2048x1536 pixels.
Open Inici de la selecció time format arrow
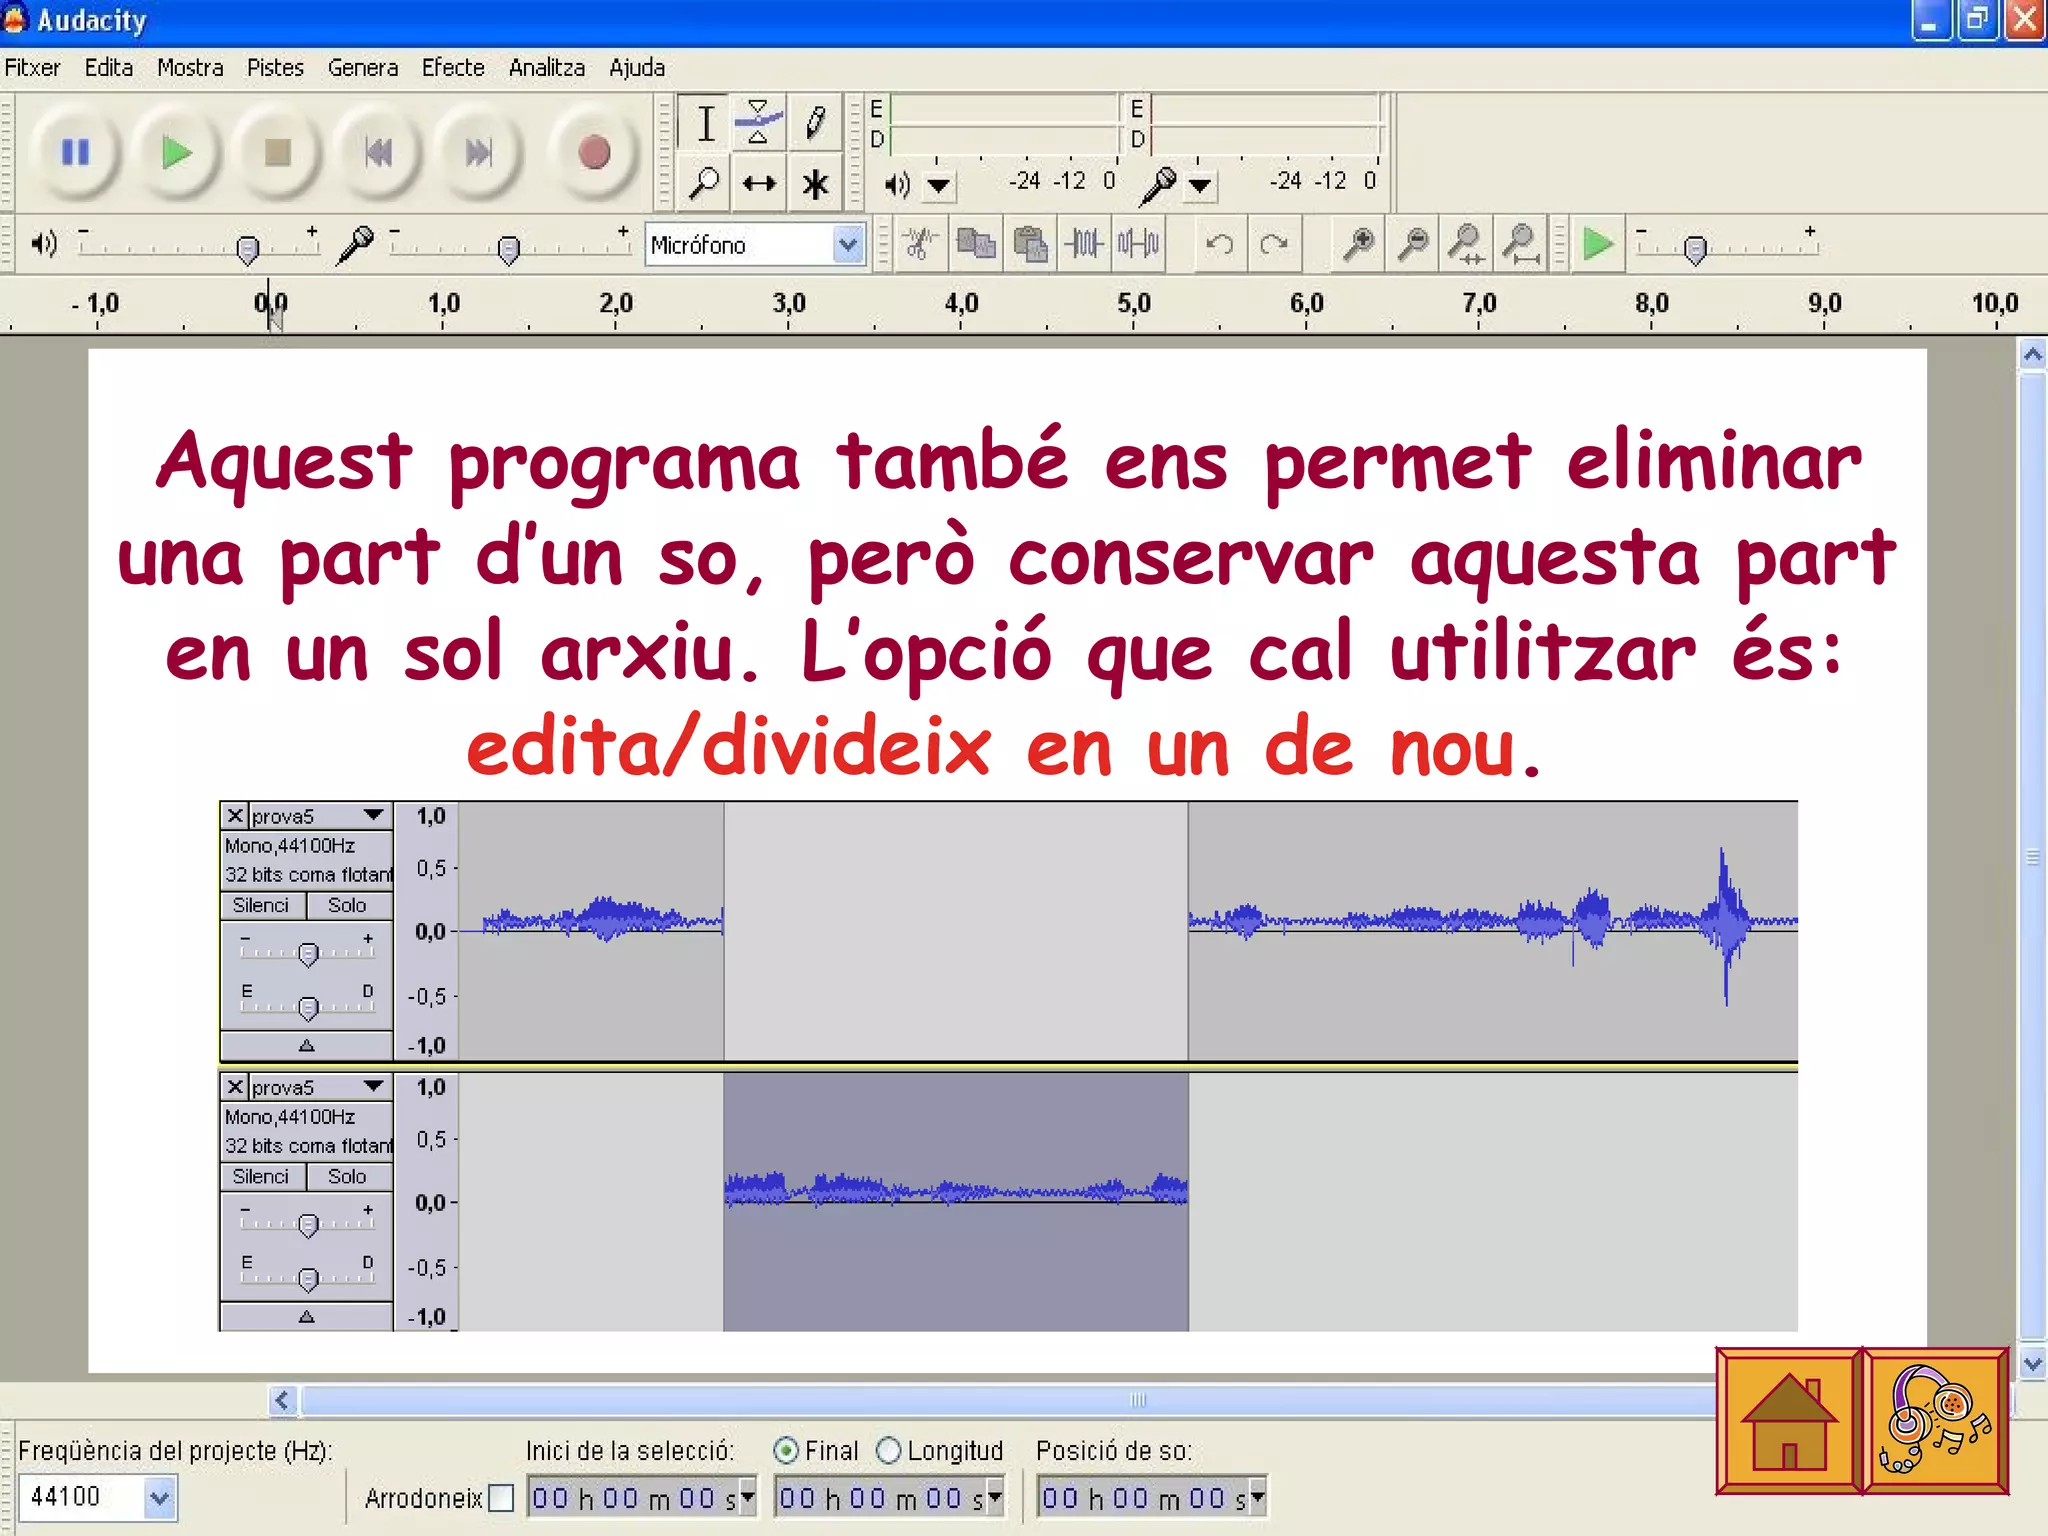pos(746,1497)
